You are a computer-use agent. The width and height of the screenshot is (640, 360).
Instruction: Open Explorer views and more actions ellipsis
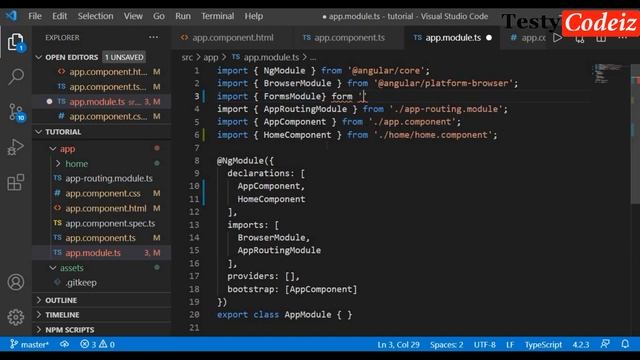(x=153, y=37)
